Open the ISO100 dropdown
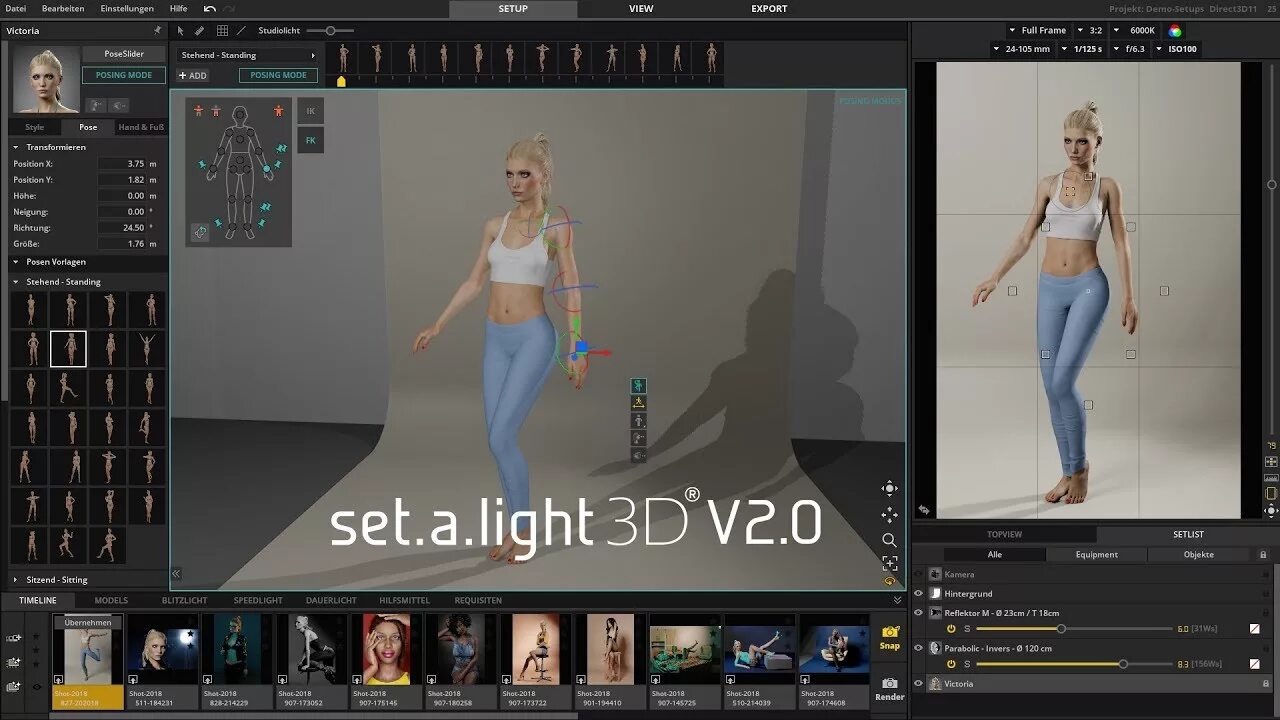The height and width of the screenshot is (720, 1280). tap(1177, 49)
